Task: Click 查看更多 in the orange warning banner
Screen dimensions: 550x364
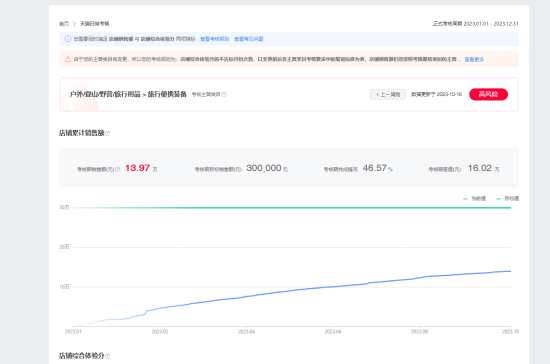Action: (x=474, y=59)
